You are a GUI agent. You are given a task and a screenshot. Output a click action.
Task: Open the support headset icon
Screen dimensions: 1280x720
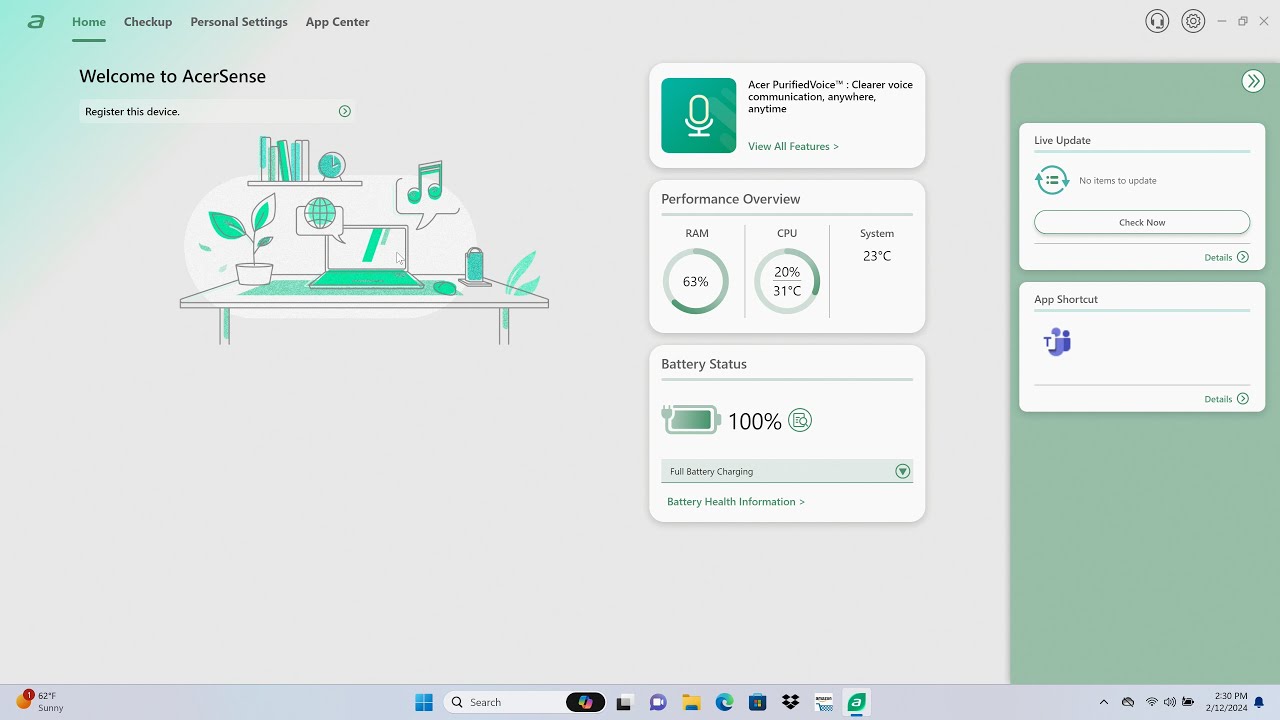(1157, 21)
